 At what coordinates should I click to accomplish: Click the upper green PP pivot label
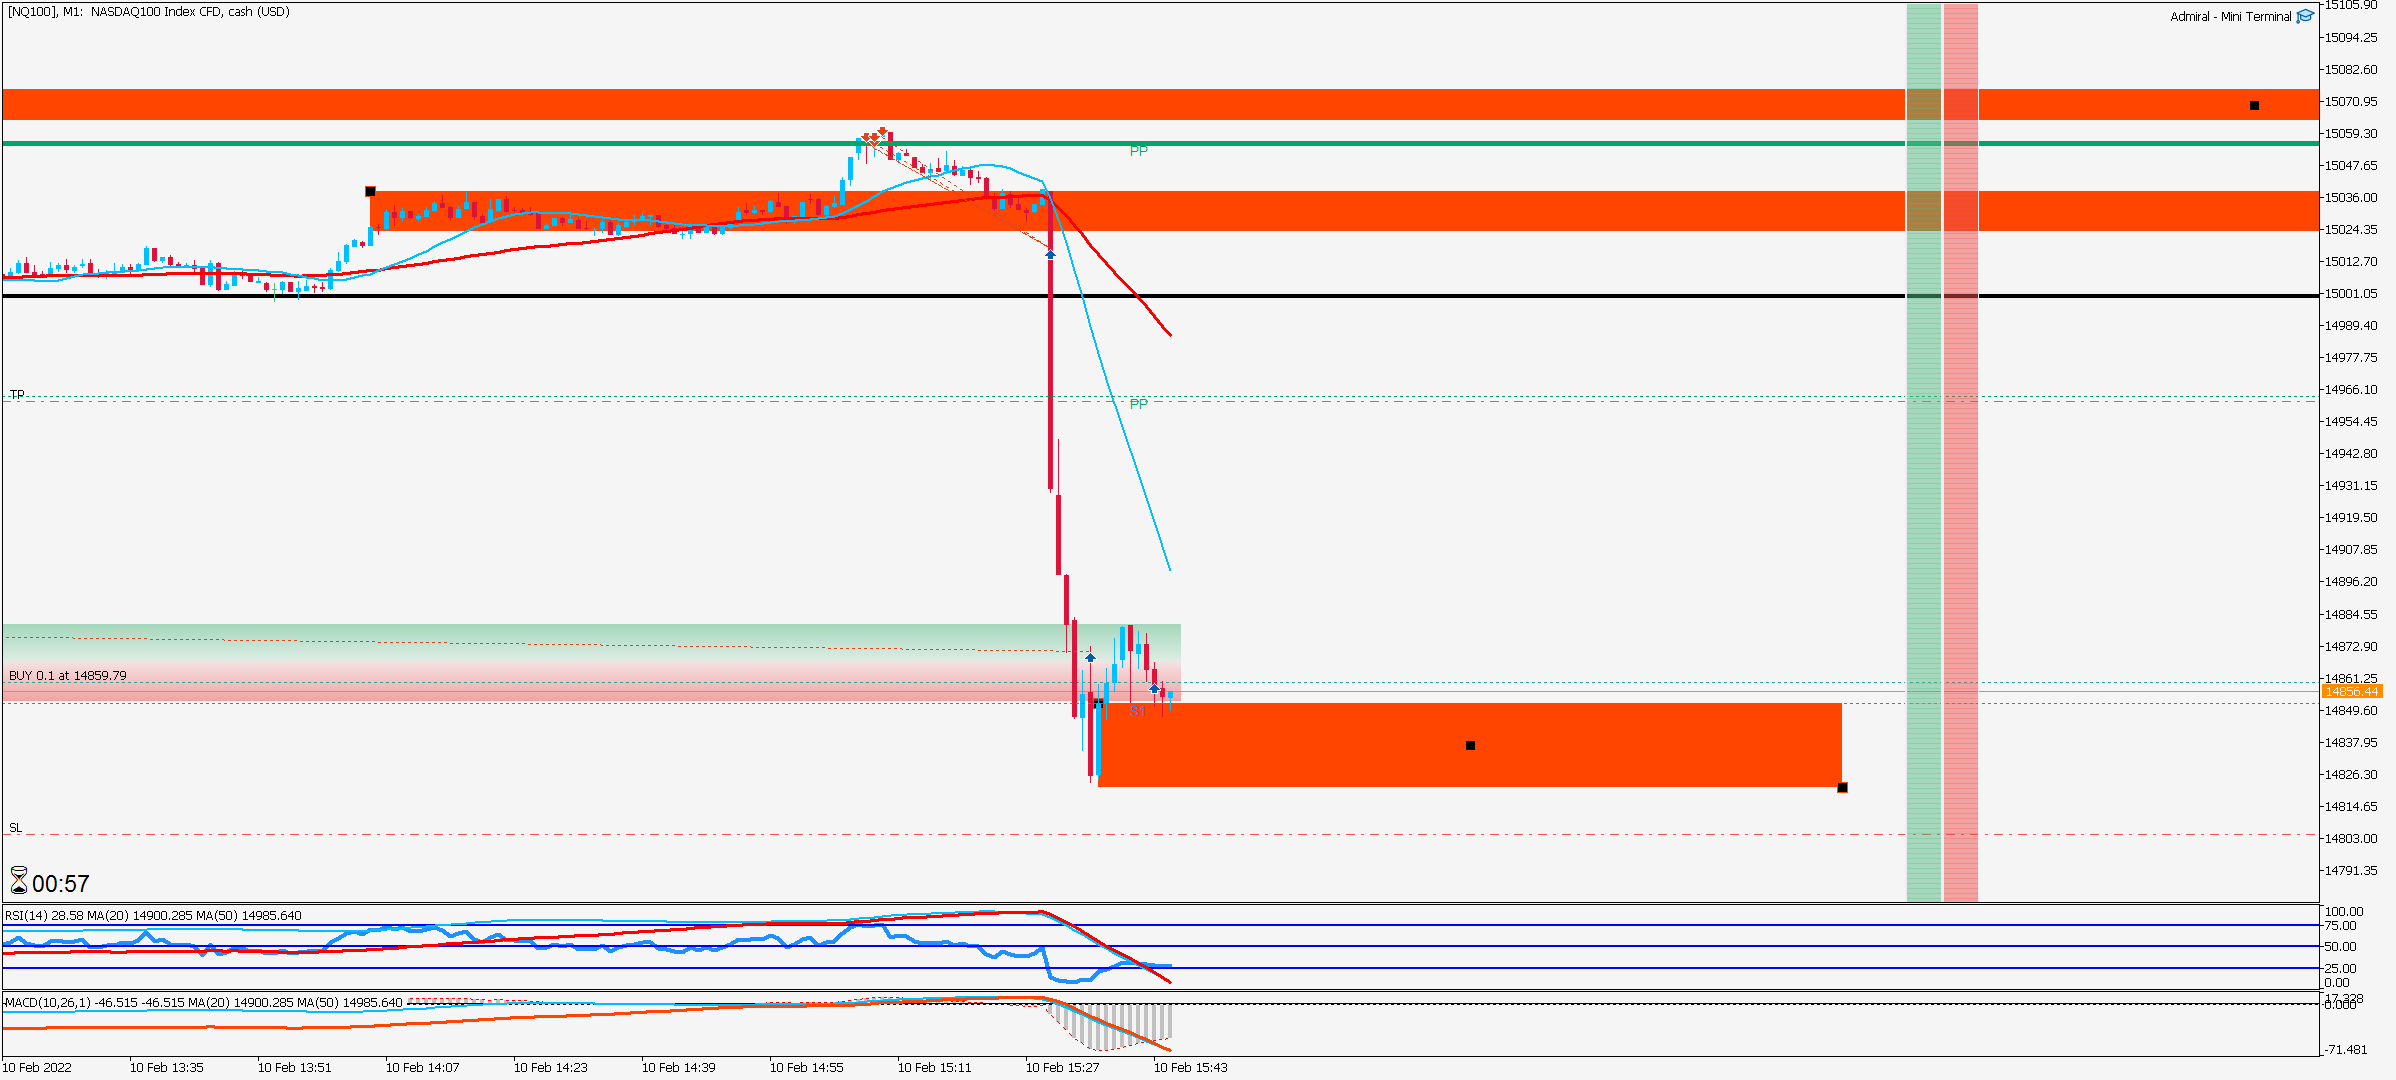(x=1138, y=151)
